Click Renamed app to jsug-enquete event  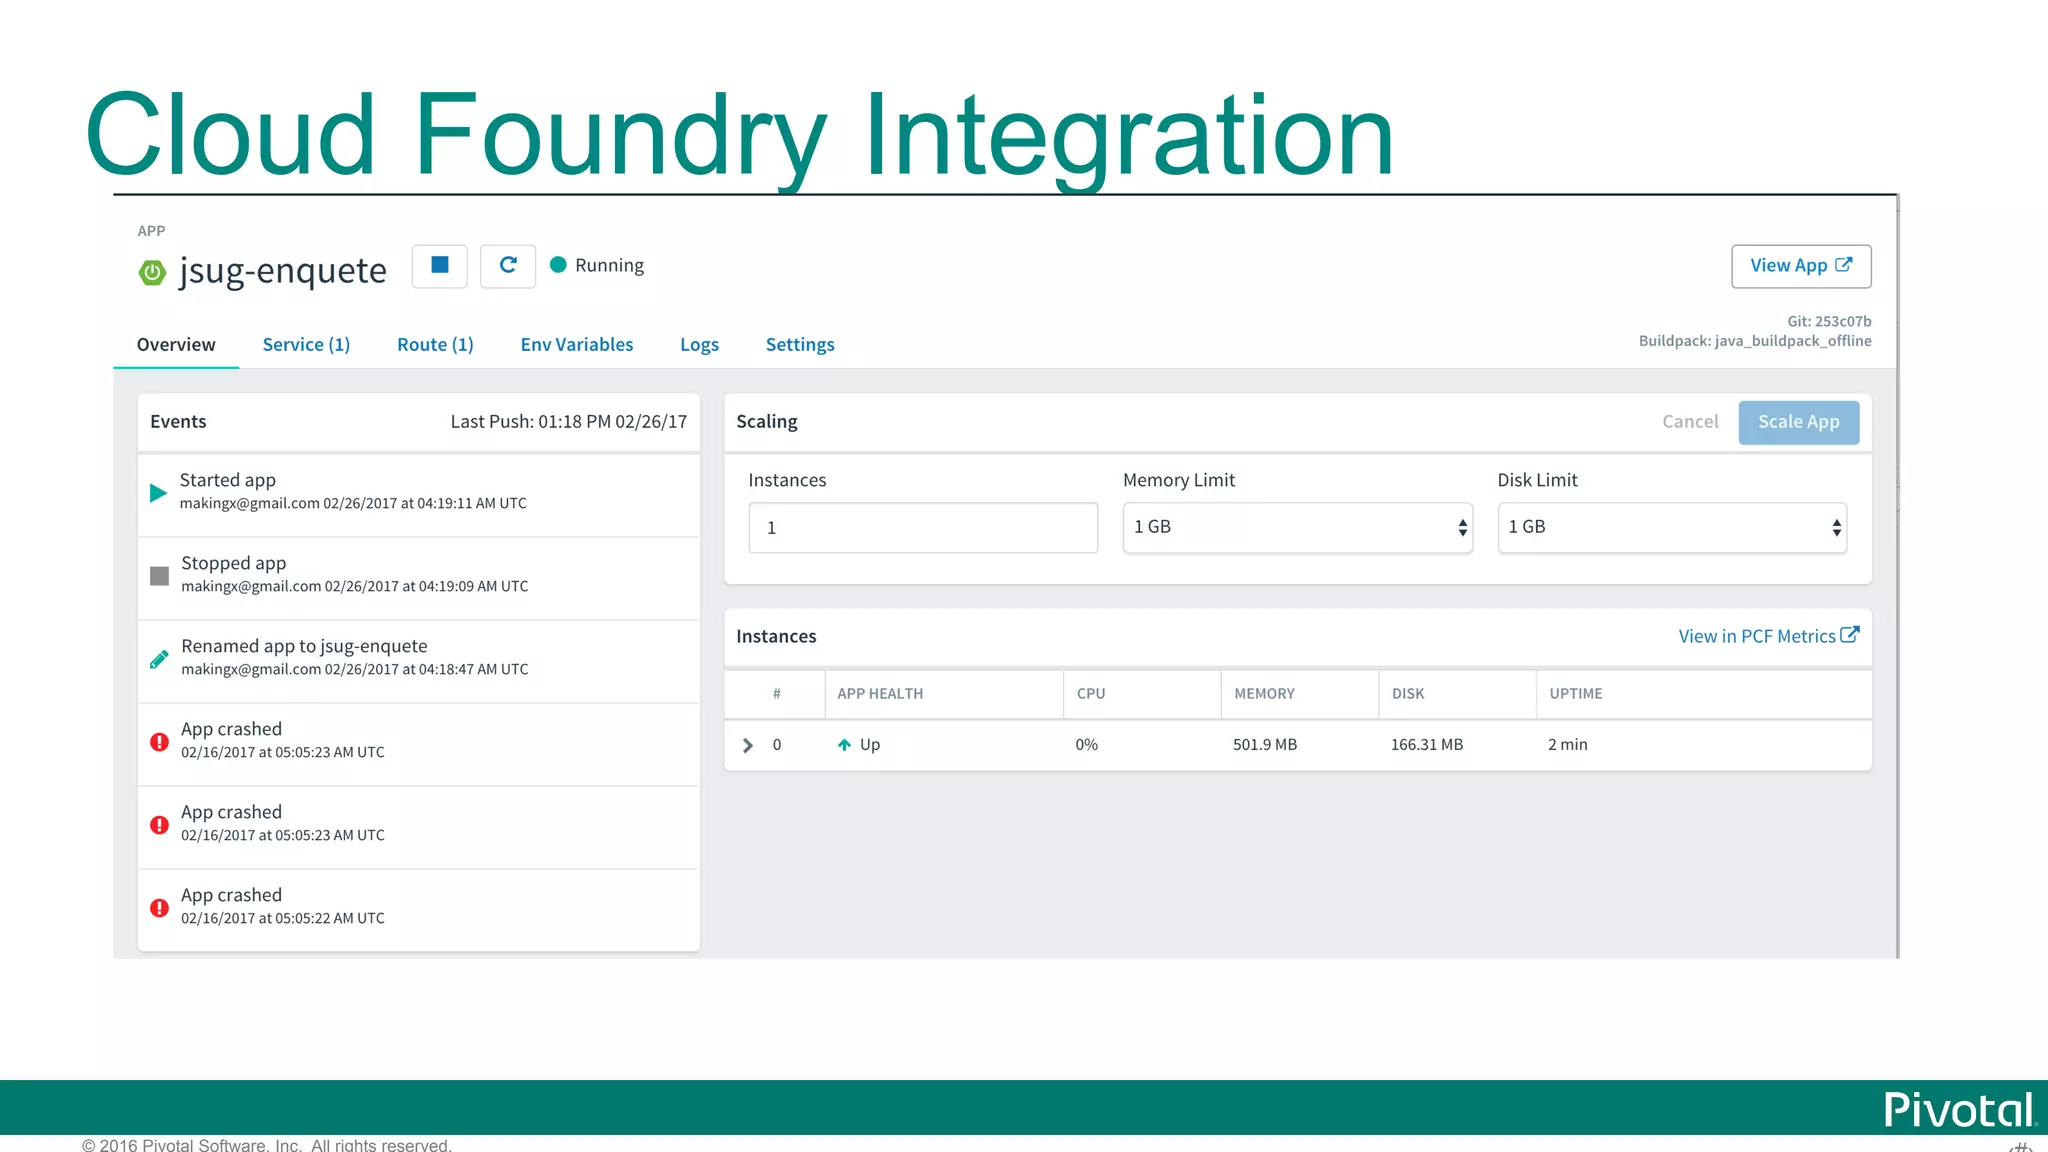click(x=304, y=646)
